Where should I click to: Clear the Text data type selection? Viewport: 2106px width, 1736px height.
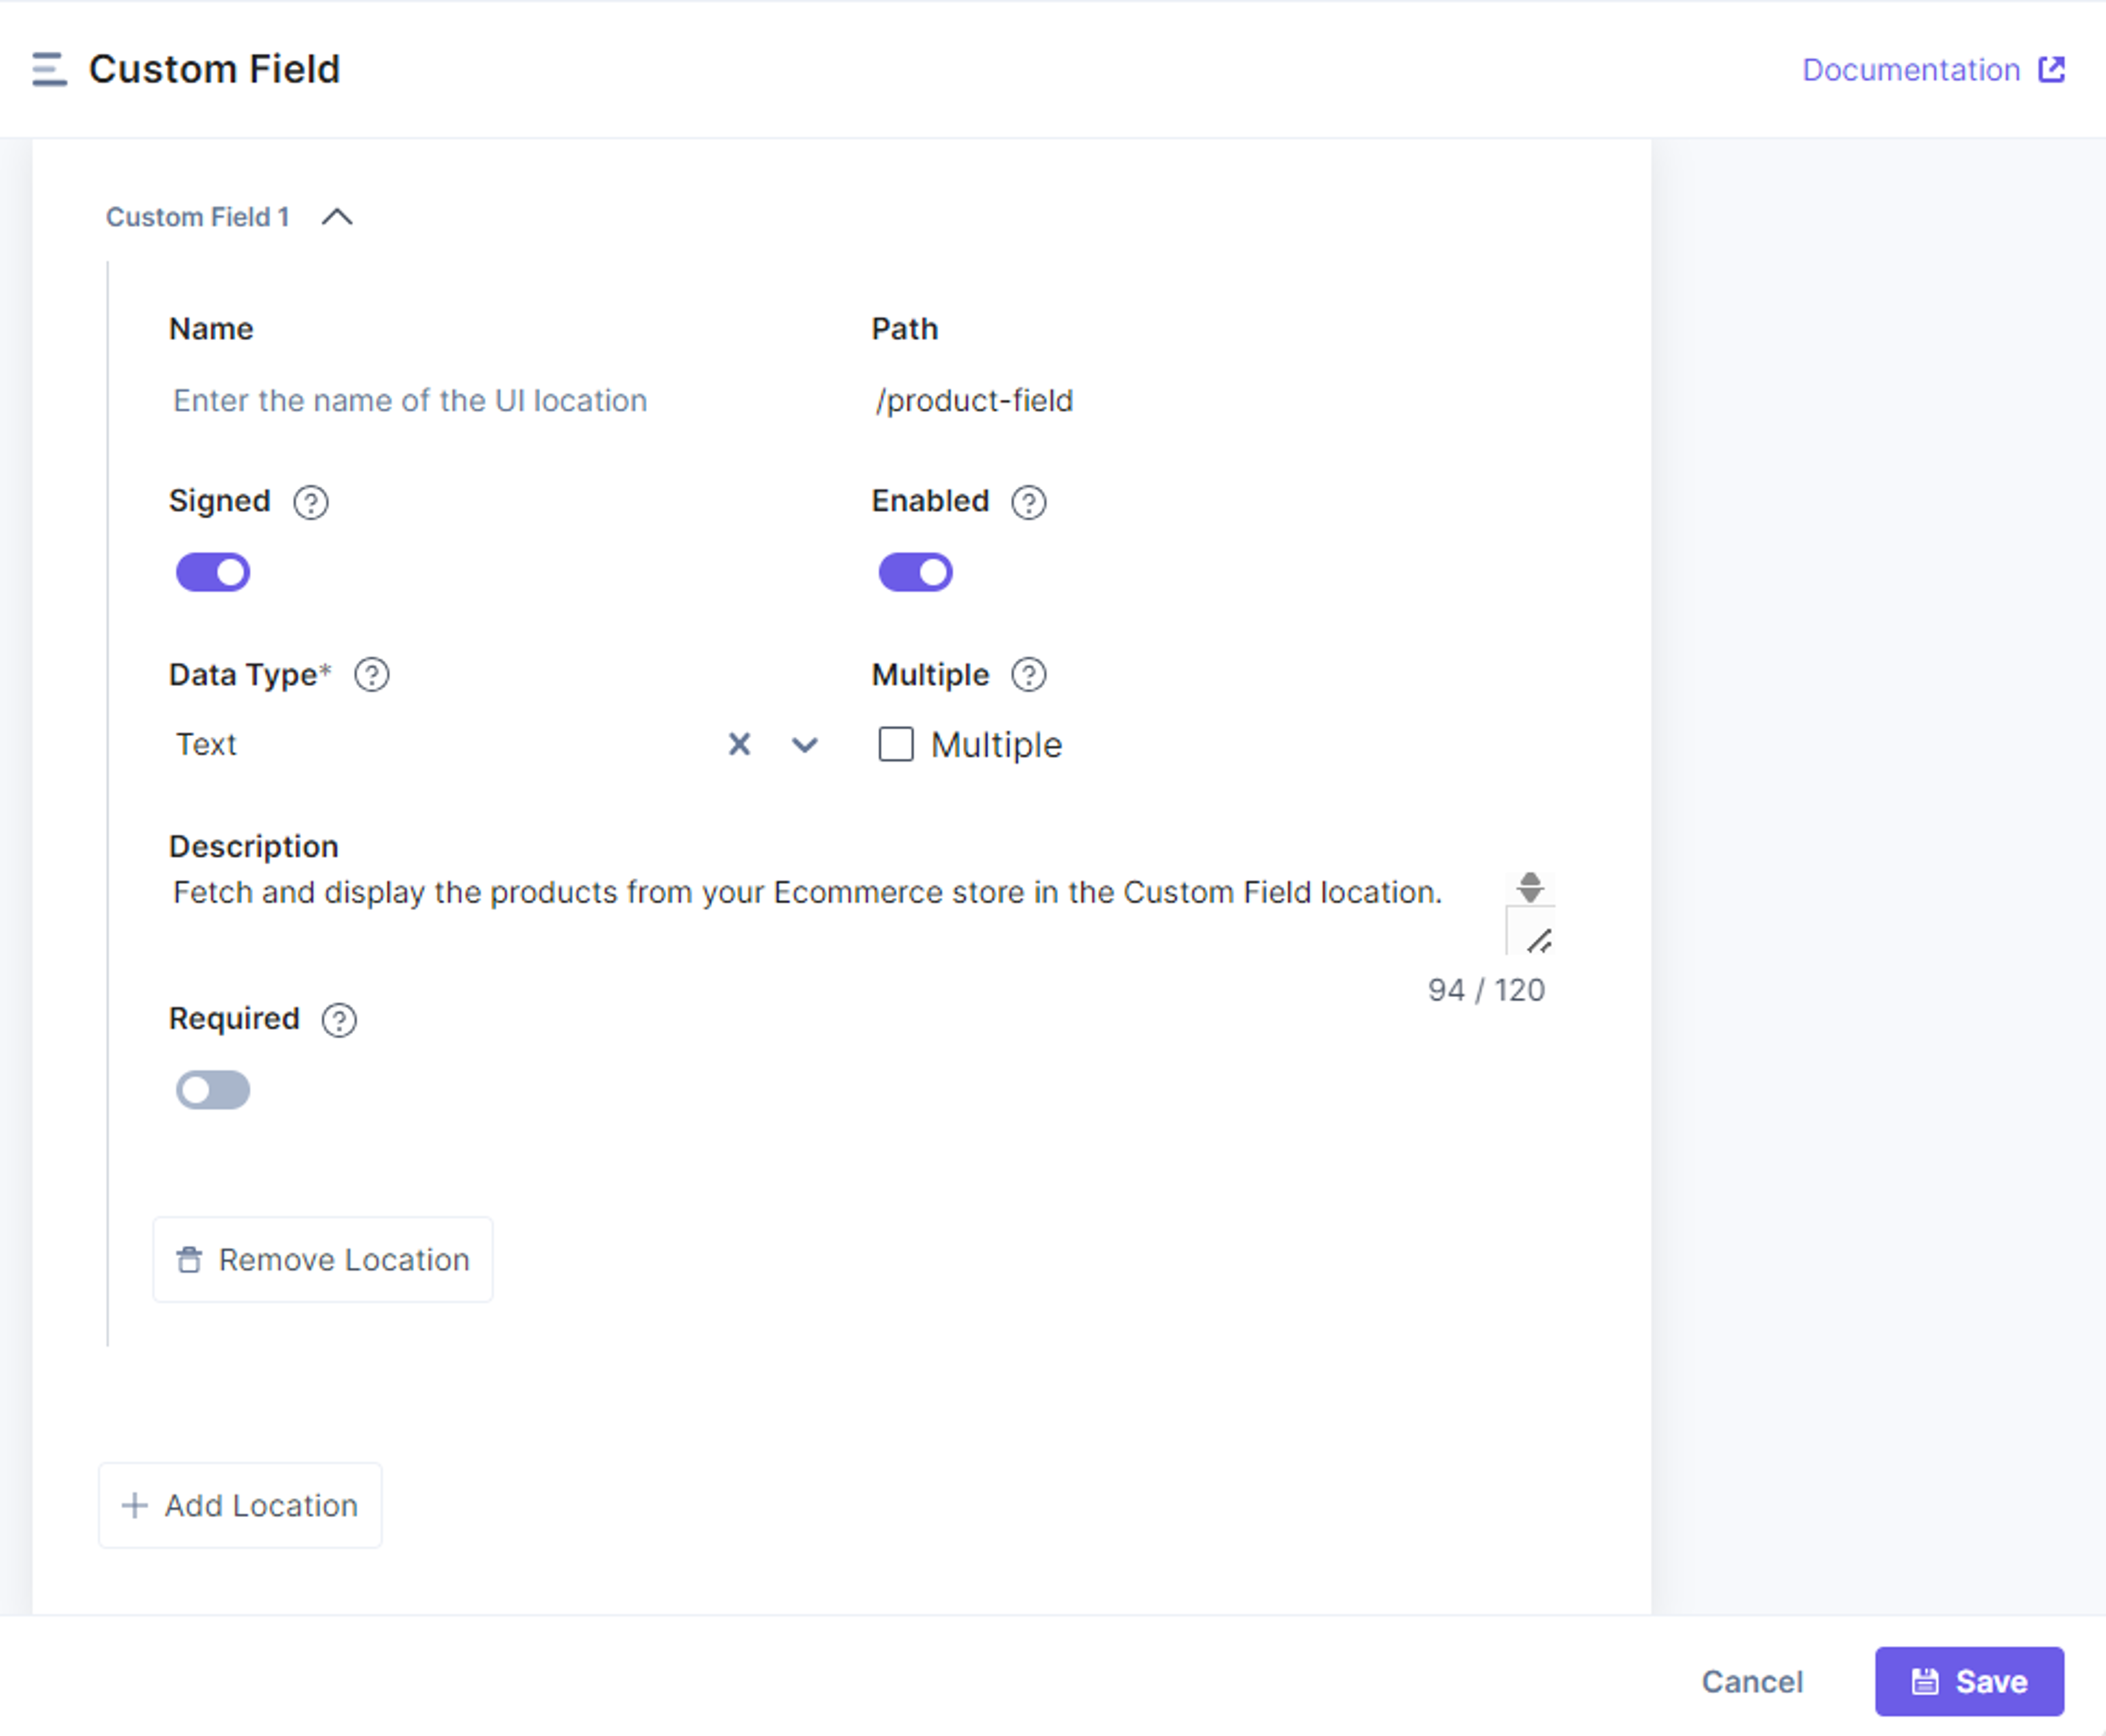tap(739, 744)
